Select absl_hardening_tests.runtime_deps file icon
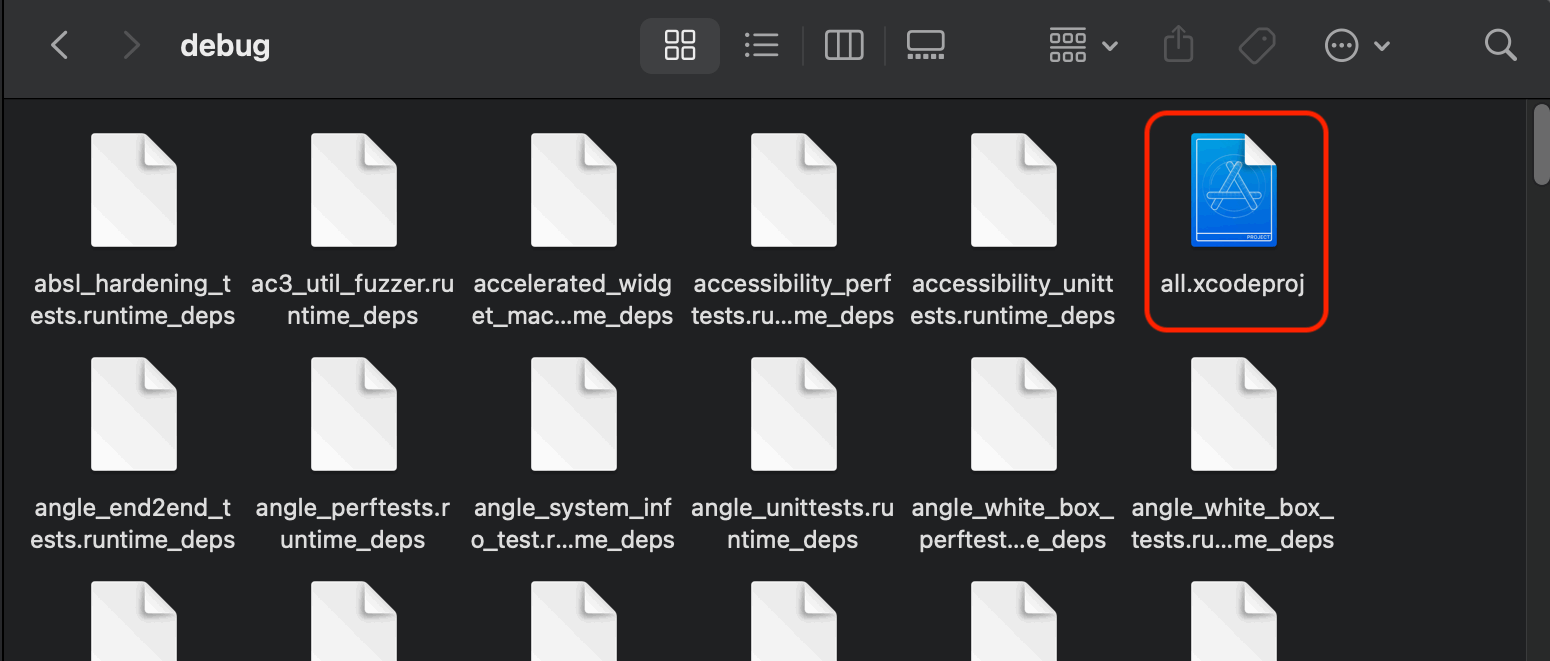 point(134,190)
